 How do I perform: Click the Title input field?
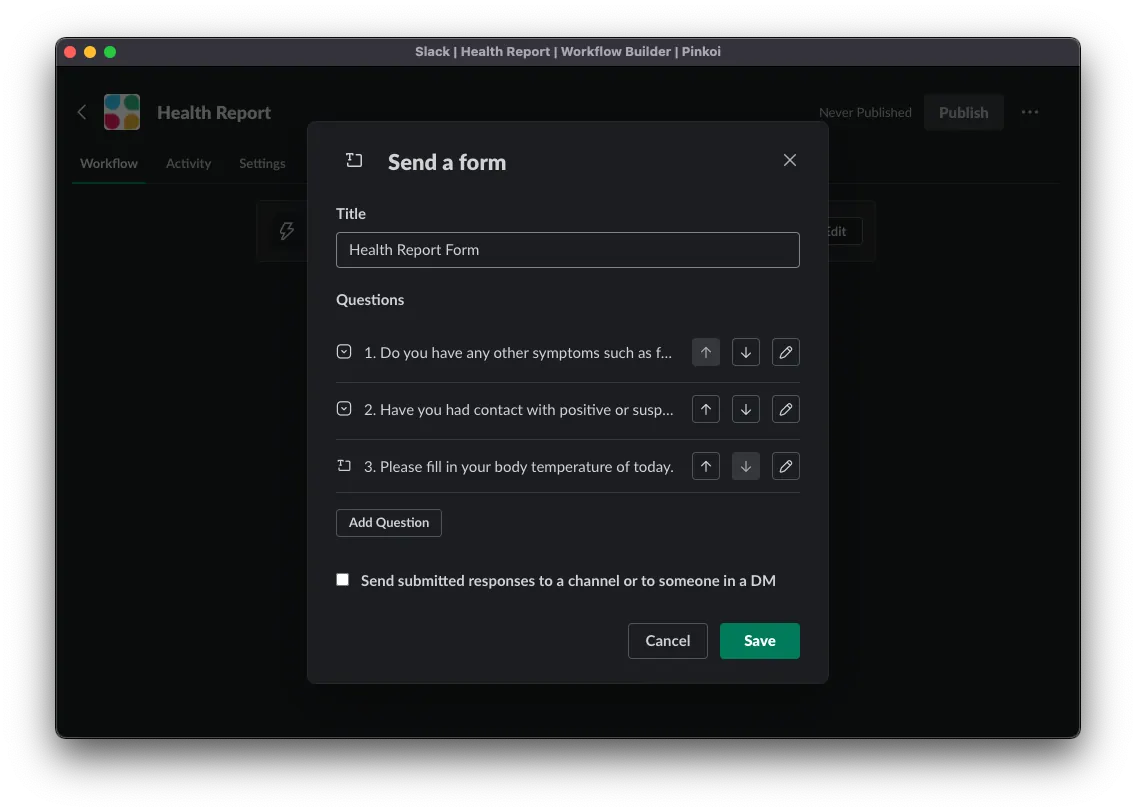[x=567, y=250]
